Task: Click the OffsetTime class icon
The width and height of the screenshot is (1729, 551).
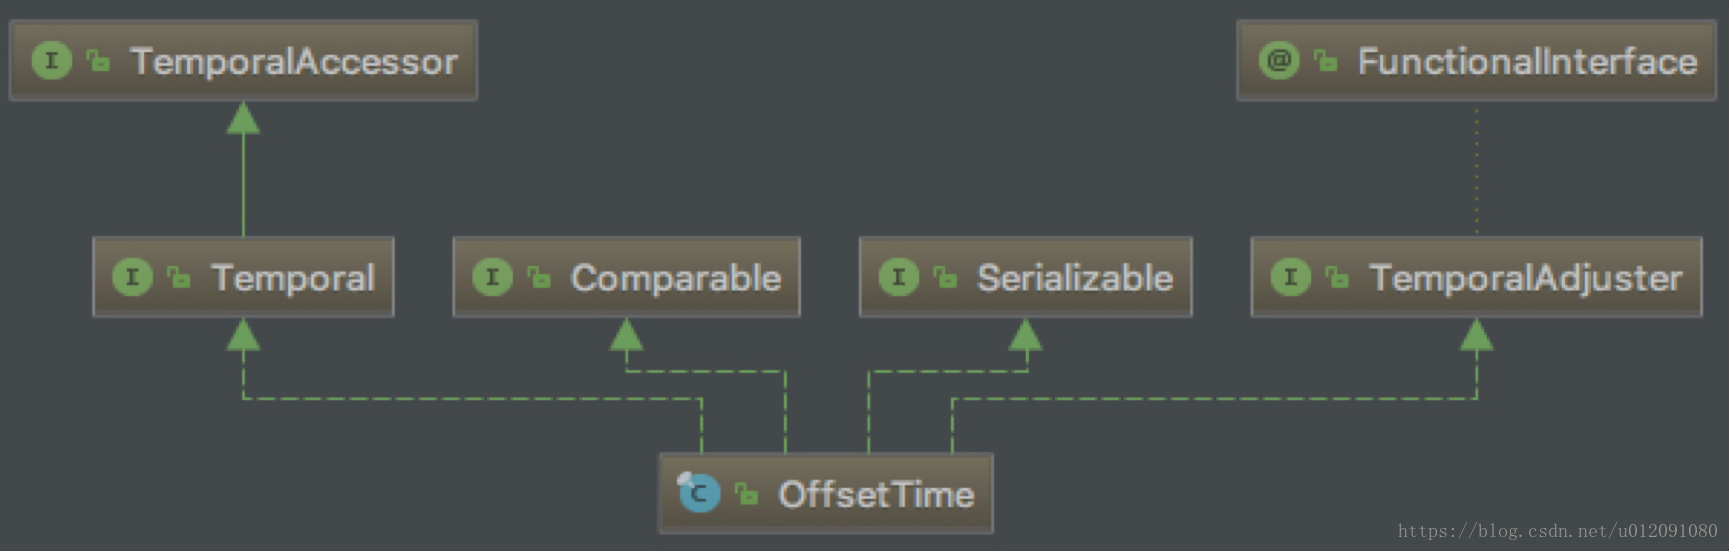Action: pos(698,493)
